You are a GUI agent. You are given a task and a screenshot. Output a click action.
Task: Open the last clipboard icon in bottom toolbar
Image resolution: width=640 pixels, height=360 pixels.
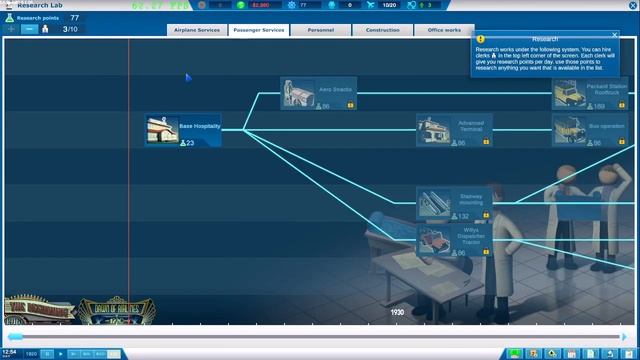(629, 353)
